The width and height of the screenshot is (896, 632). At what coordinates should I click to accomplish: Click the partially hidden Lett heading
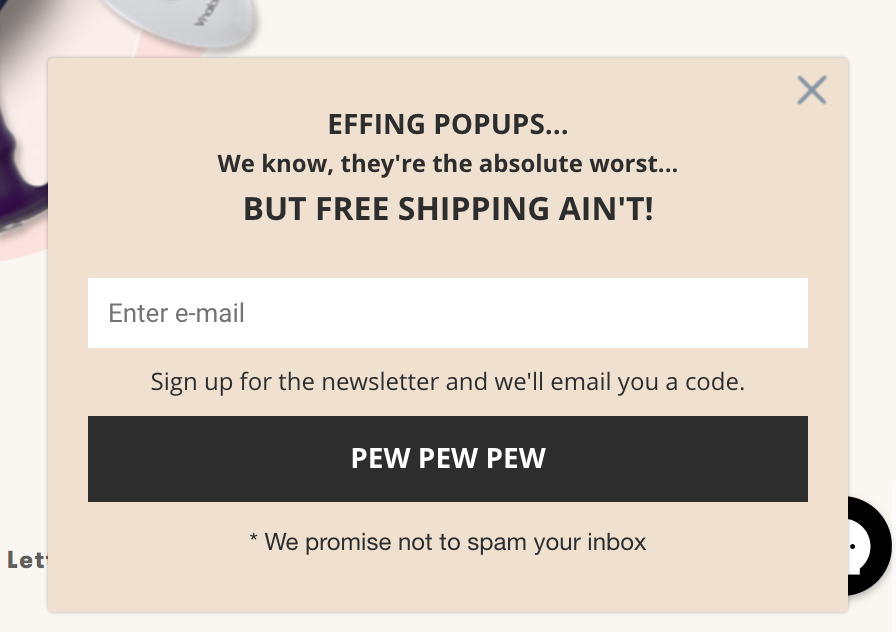coord(25,560)
